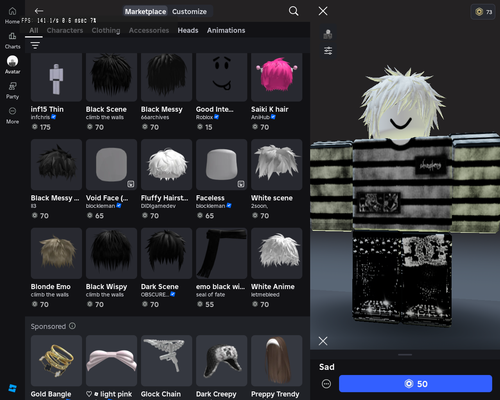
Task: Click creator name AniHub
Action: click(260, 117)
